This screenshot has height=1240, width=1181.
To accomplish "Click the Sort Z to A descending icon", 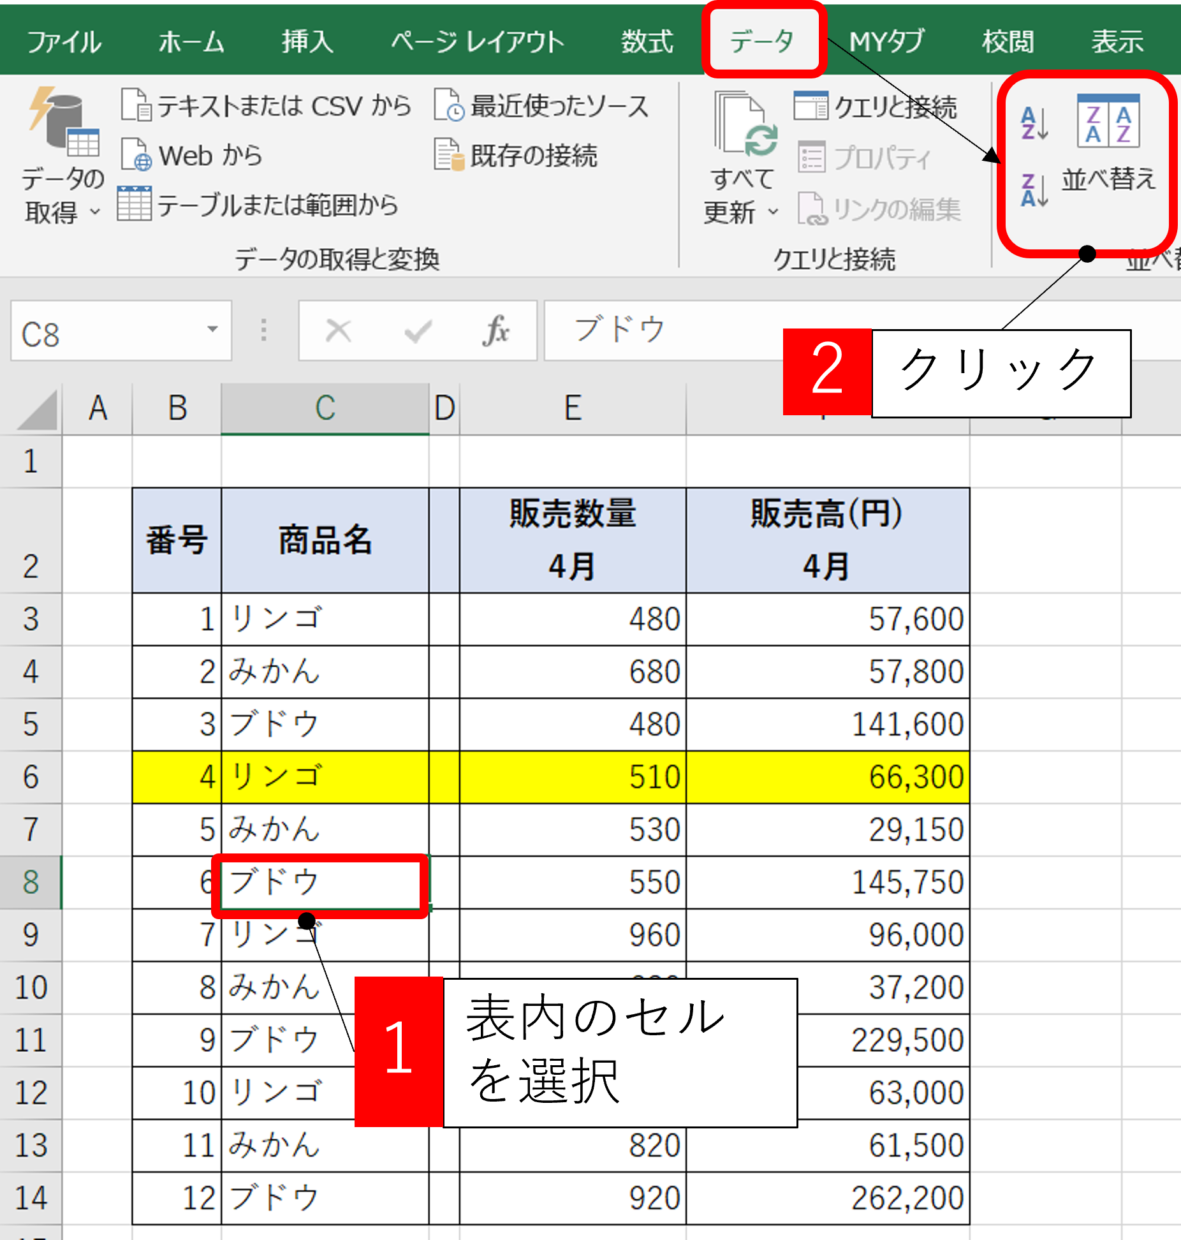I will (1034, 189).
